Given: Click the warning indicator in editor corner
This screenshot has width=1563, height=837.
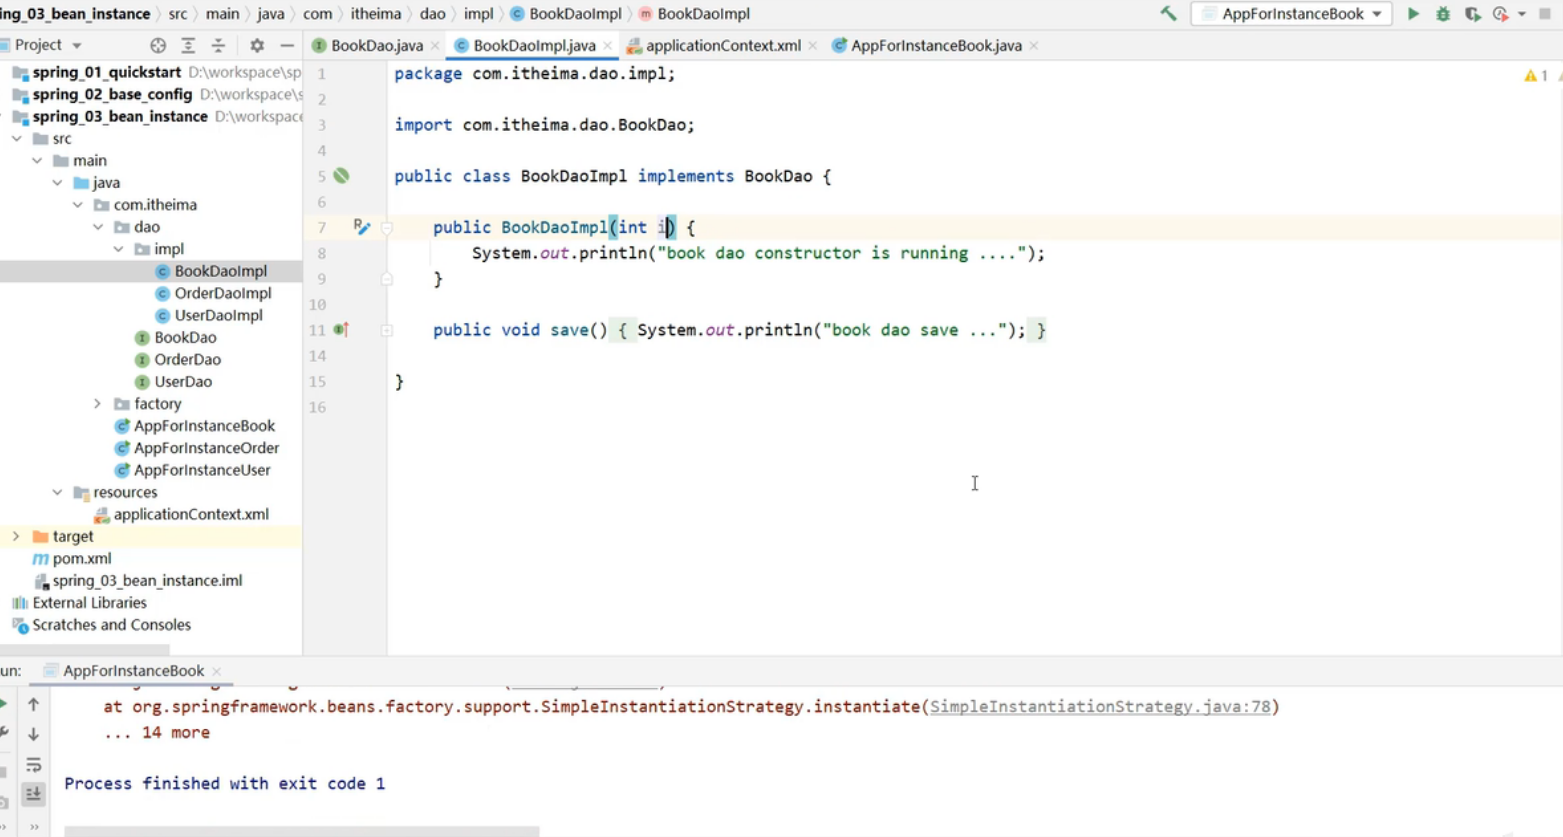Looking at the screenshot, I should [x=1536, y=75].
